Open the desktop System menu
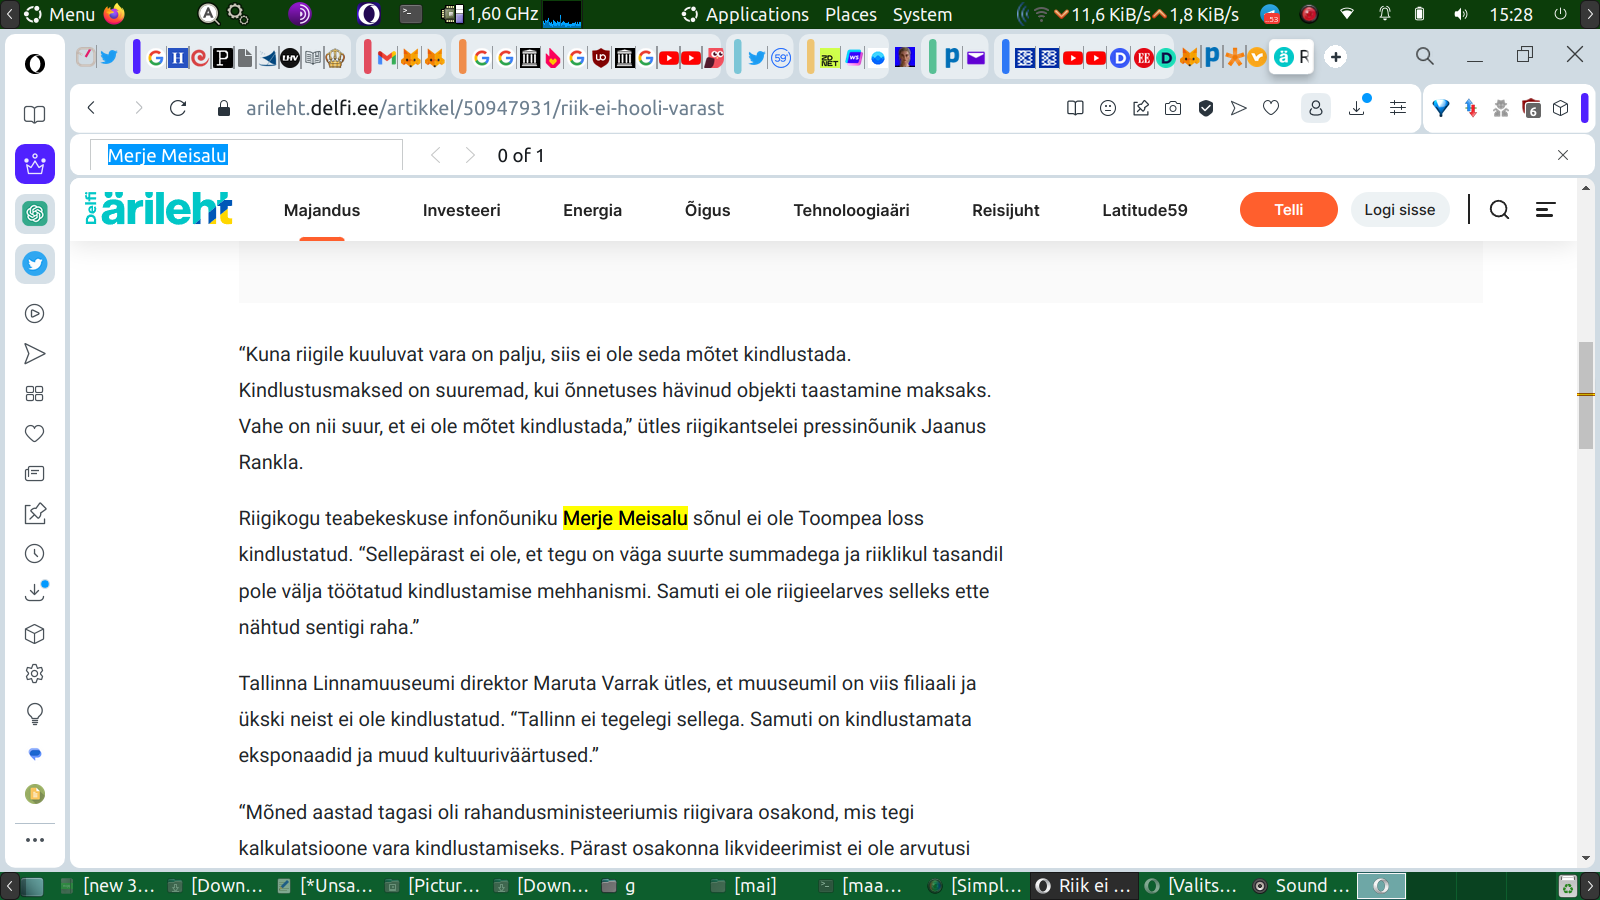The width and height of the screenshot is (1600, 900). (x=922, y=14)
